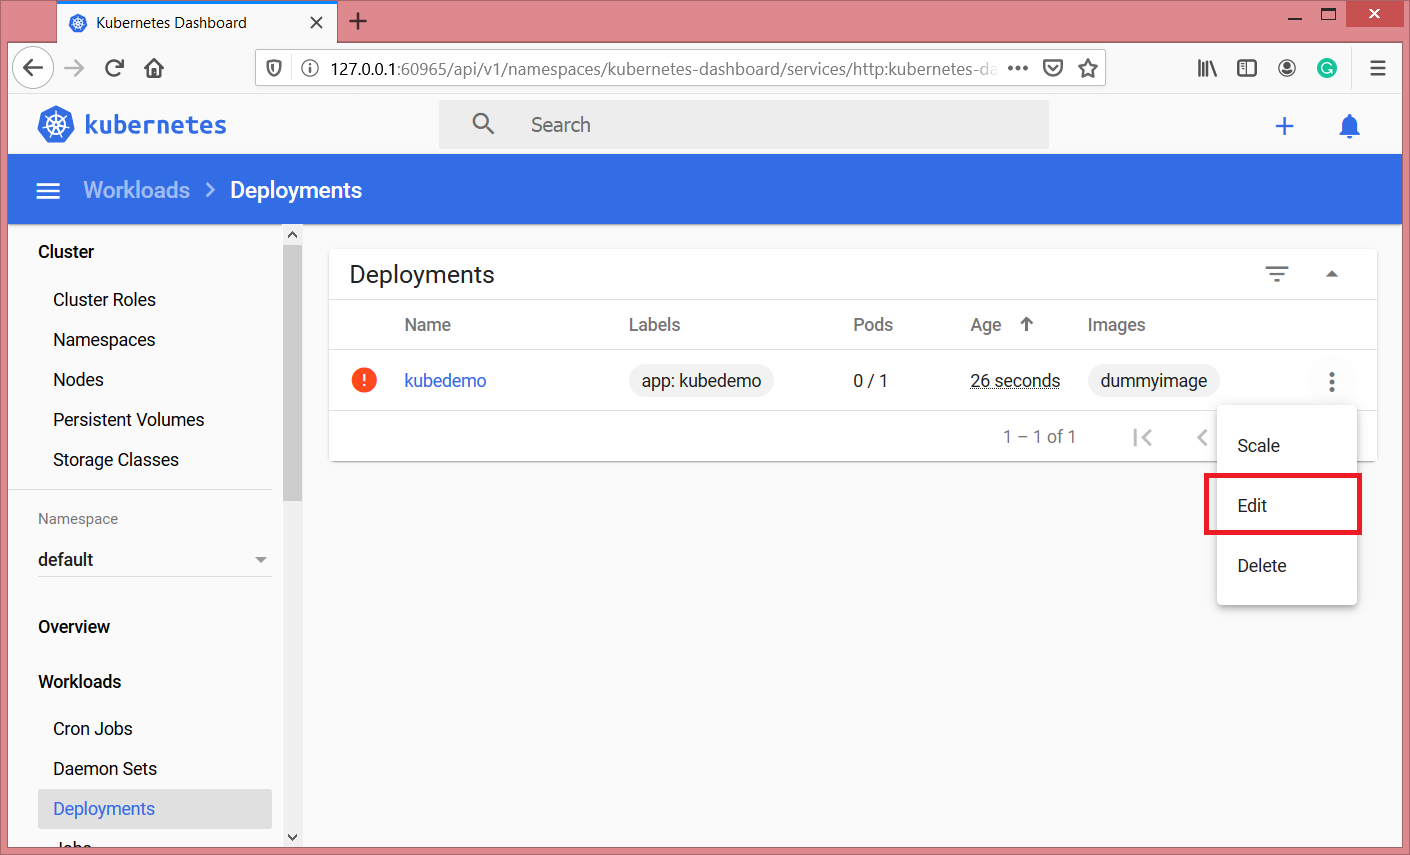Click 26 seconds age value

click(1015, 381)
